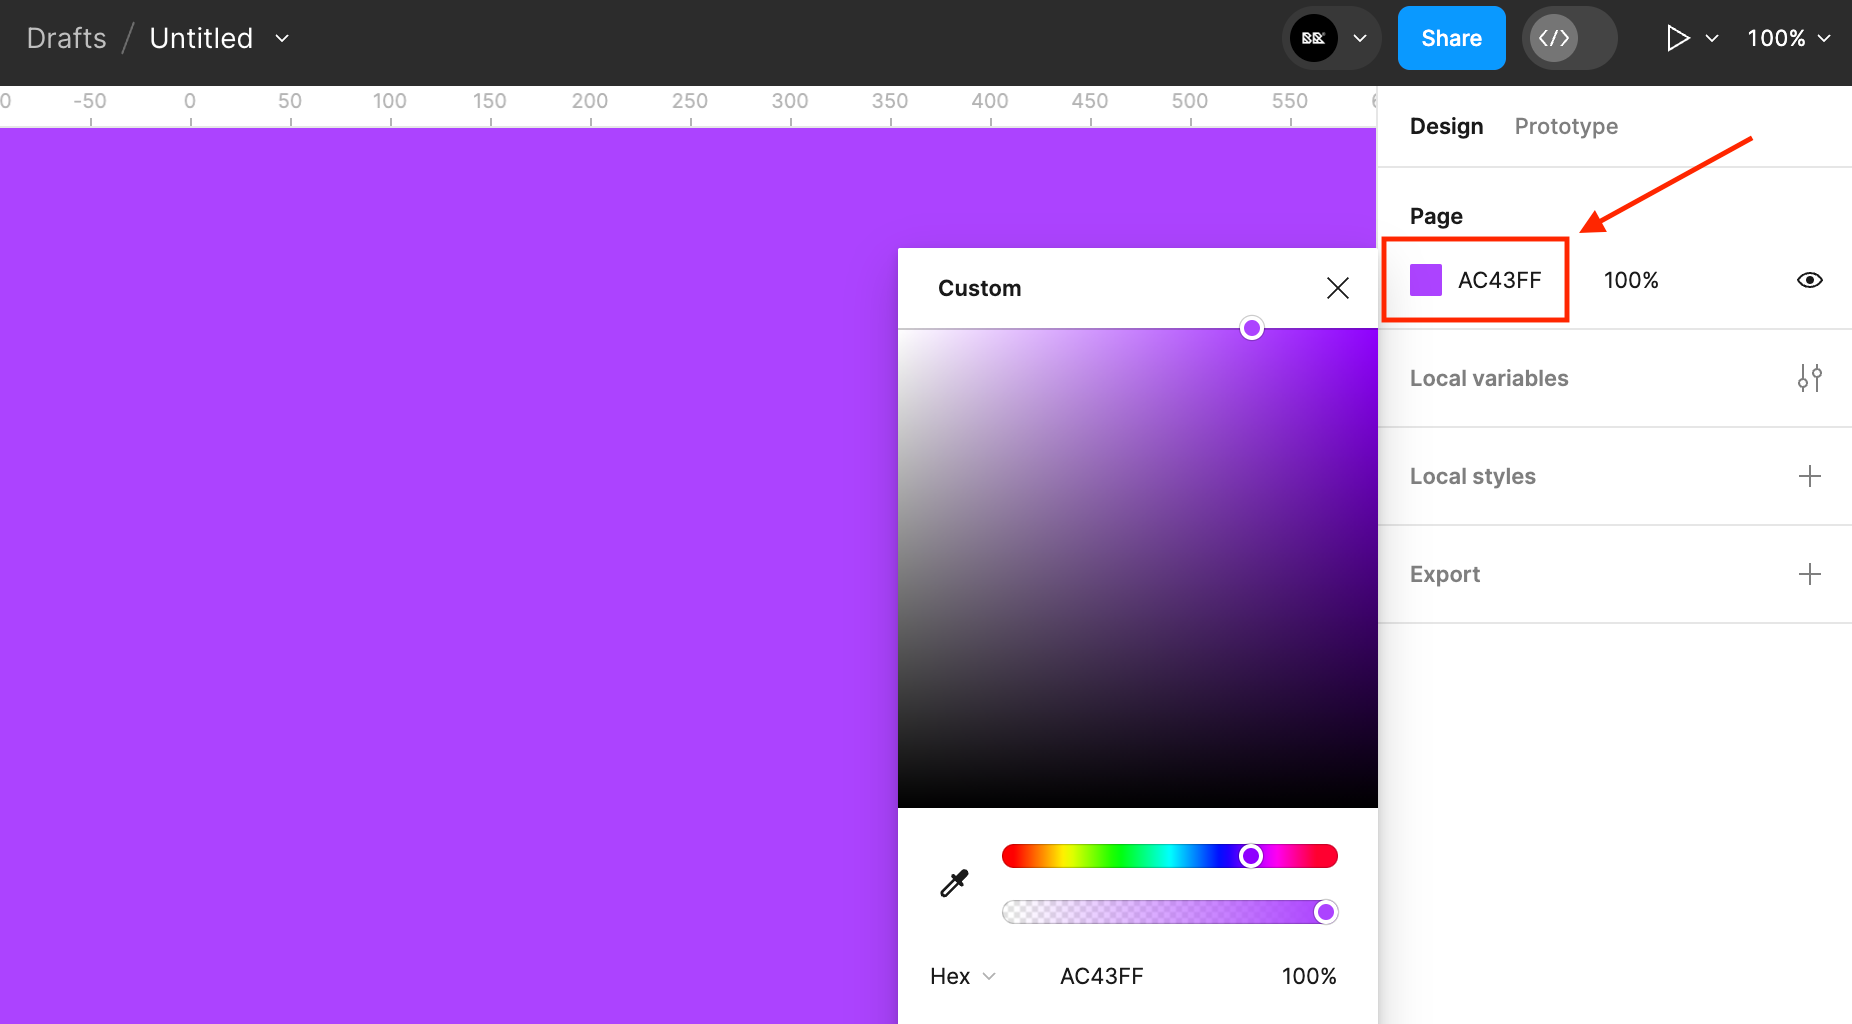Edit the page opacity 100% field
This screenshot has height=1024, width=1852.
1631,280
